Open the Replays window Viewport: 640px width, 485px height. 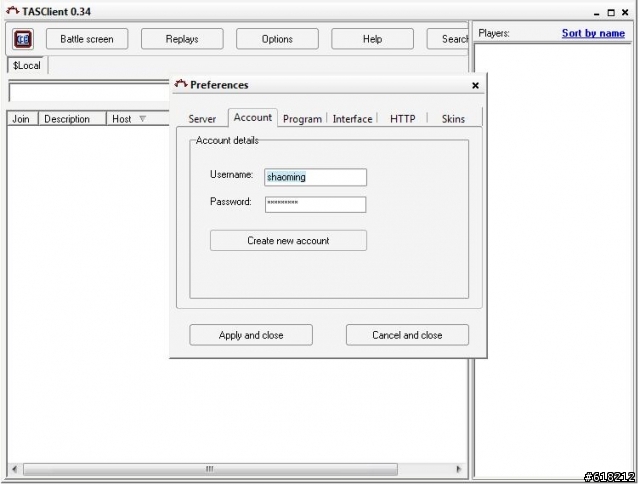[x=182, y=39]
